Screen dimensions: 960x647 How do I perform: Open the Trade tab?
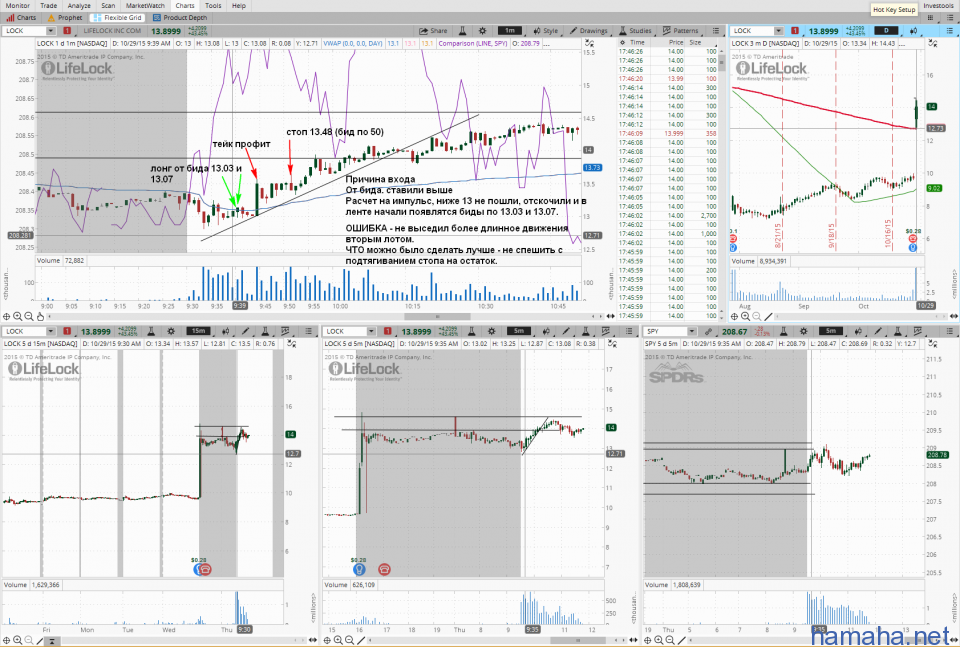(48, 6)
